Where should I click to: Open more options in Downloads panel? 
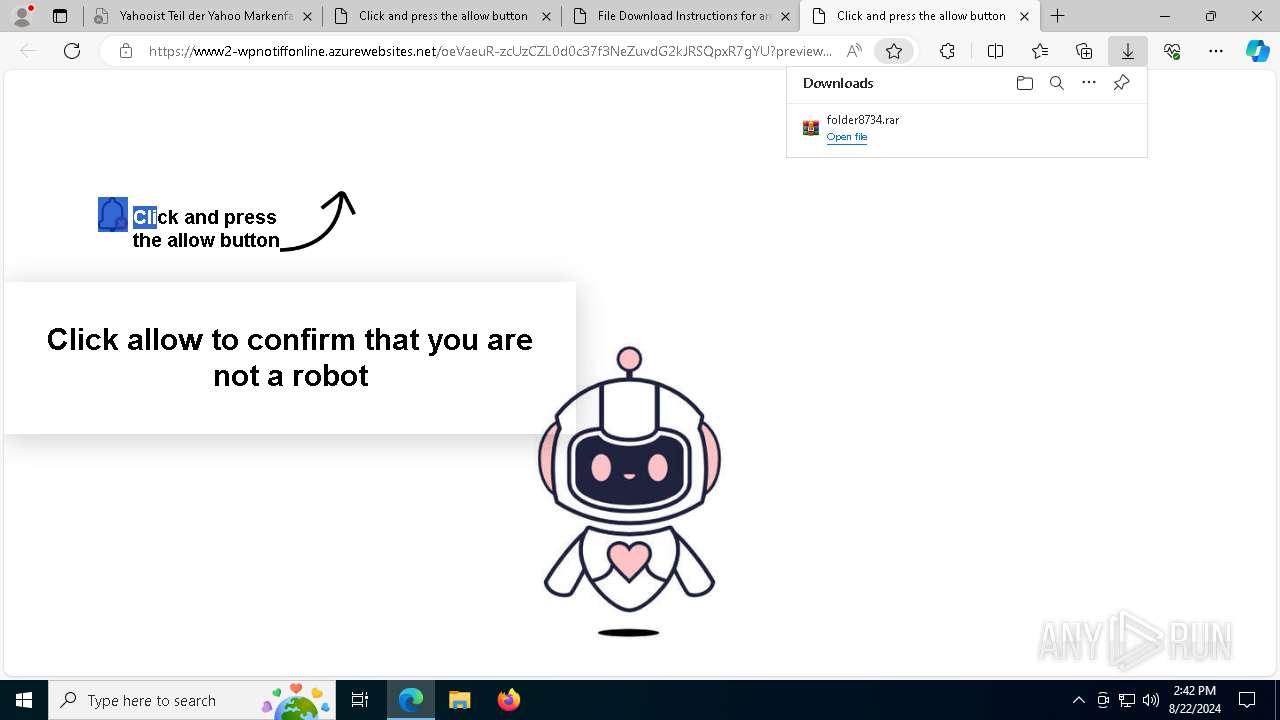(1089, 83)
